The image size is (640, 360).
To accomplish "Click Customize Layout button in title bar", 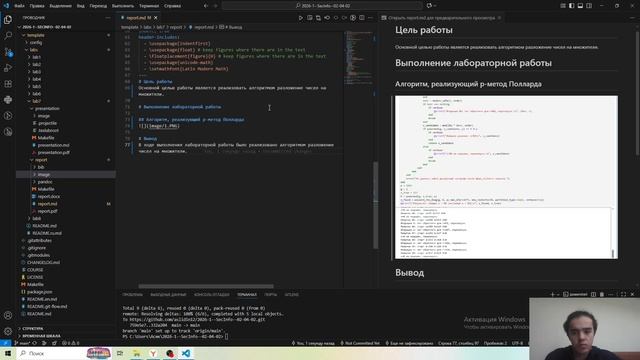I will 563,6.
